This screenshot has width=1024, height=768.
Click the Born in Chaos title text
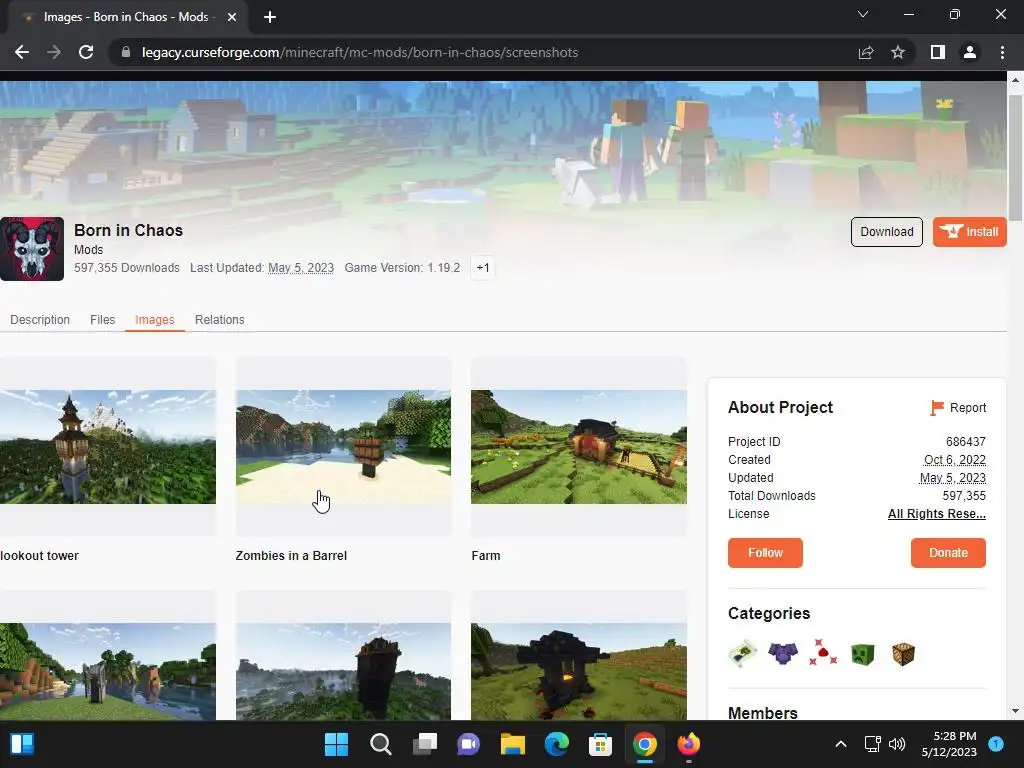pos(128,231)
